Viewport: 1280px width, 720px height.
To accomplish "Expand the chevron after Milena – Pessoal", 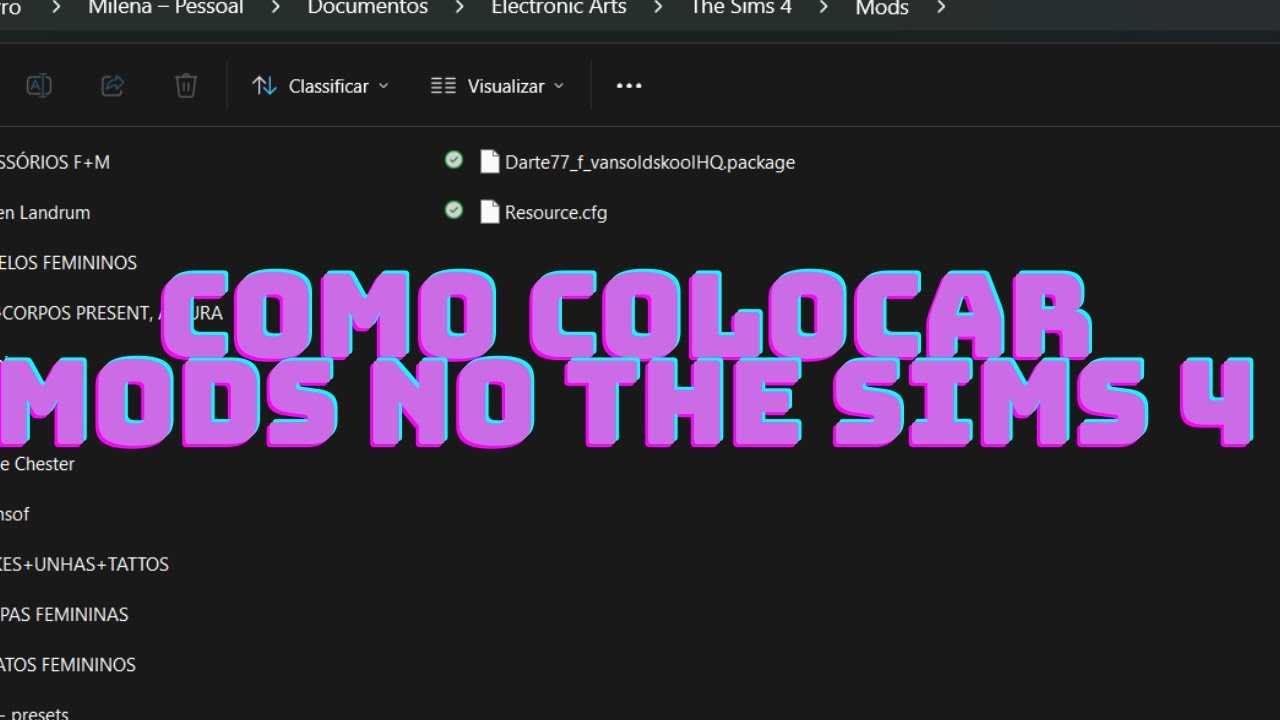I will [276, 8].
